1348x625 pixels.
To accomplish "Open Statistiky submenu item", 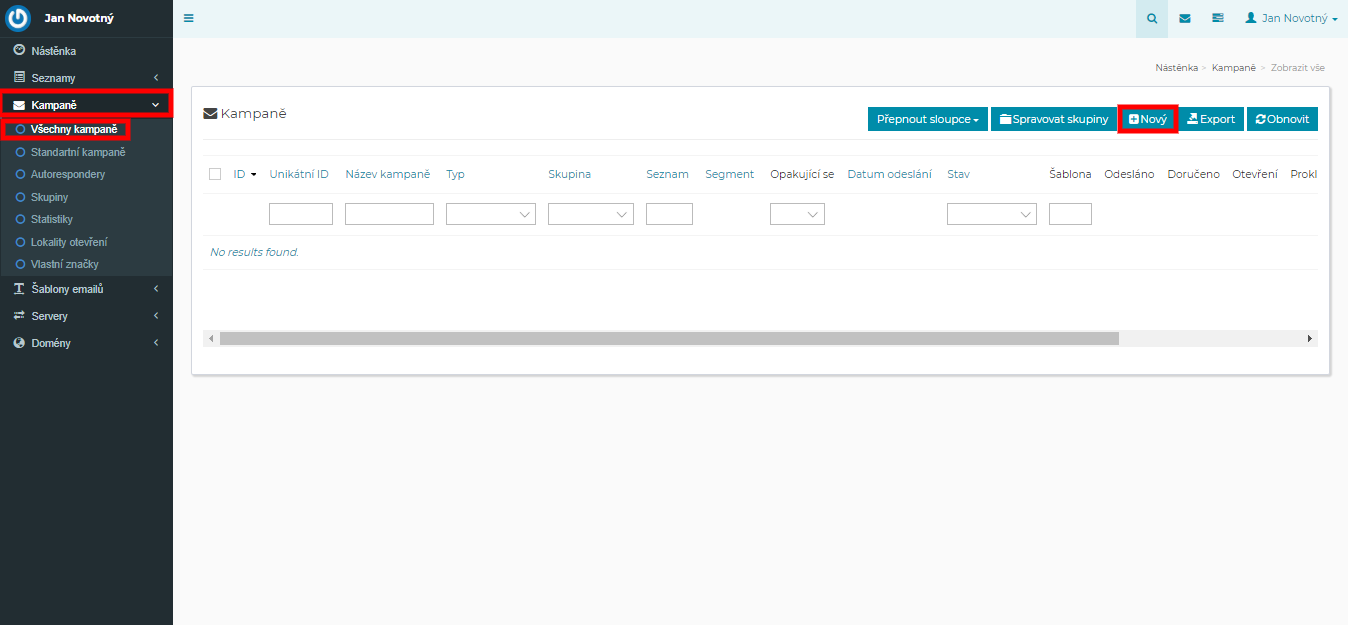I will 52,219.
